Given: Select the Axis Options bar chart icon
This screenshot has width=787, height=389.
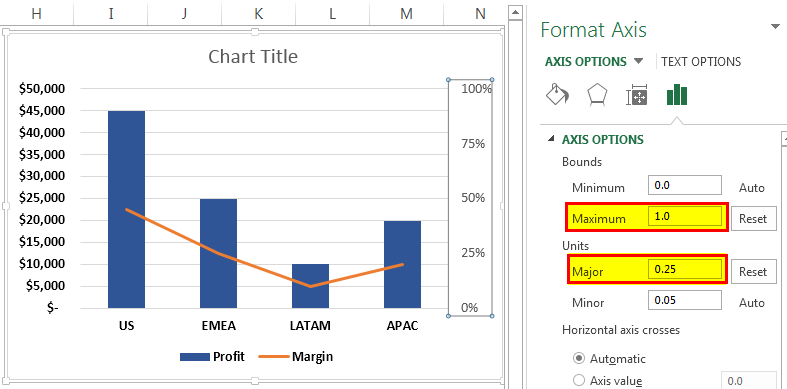Looking at the screenshot, I should 677,94.
